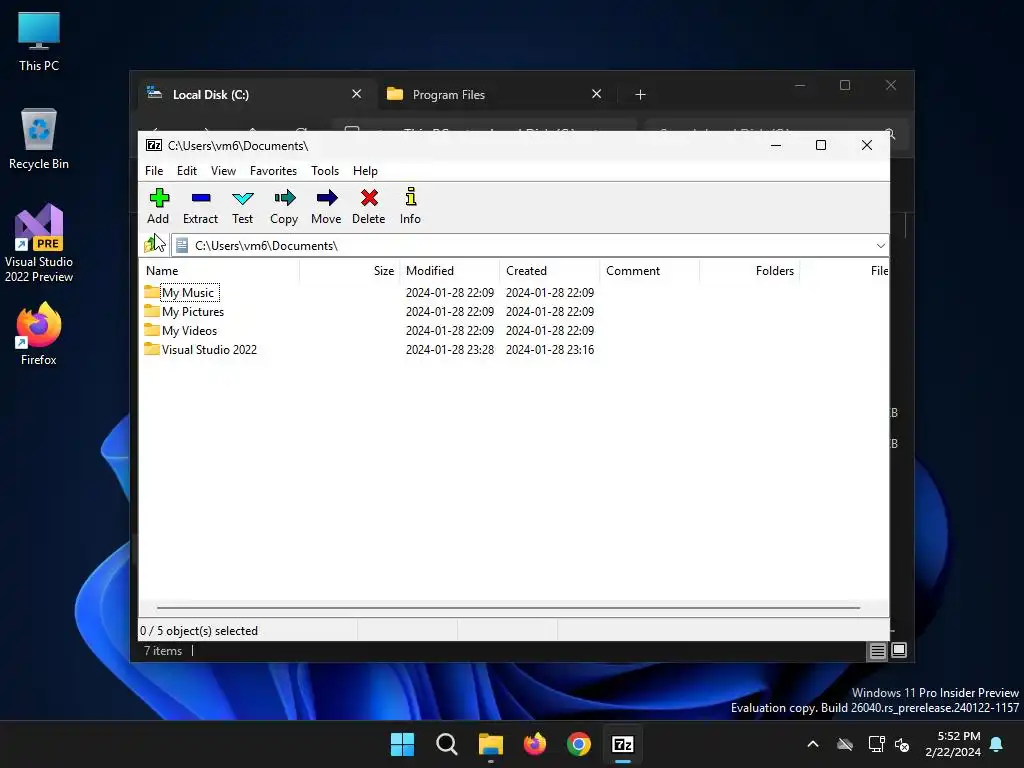Close the Program Files tab
Image resolution: width=1024 pixels, height=768 pixels.
pyautogui.click(x=596, y=94)
